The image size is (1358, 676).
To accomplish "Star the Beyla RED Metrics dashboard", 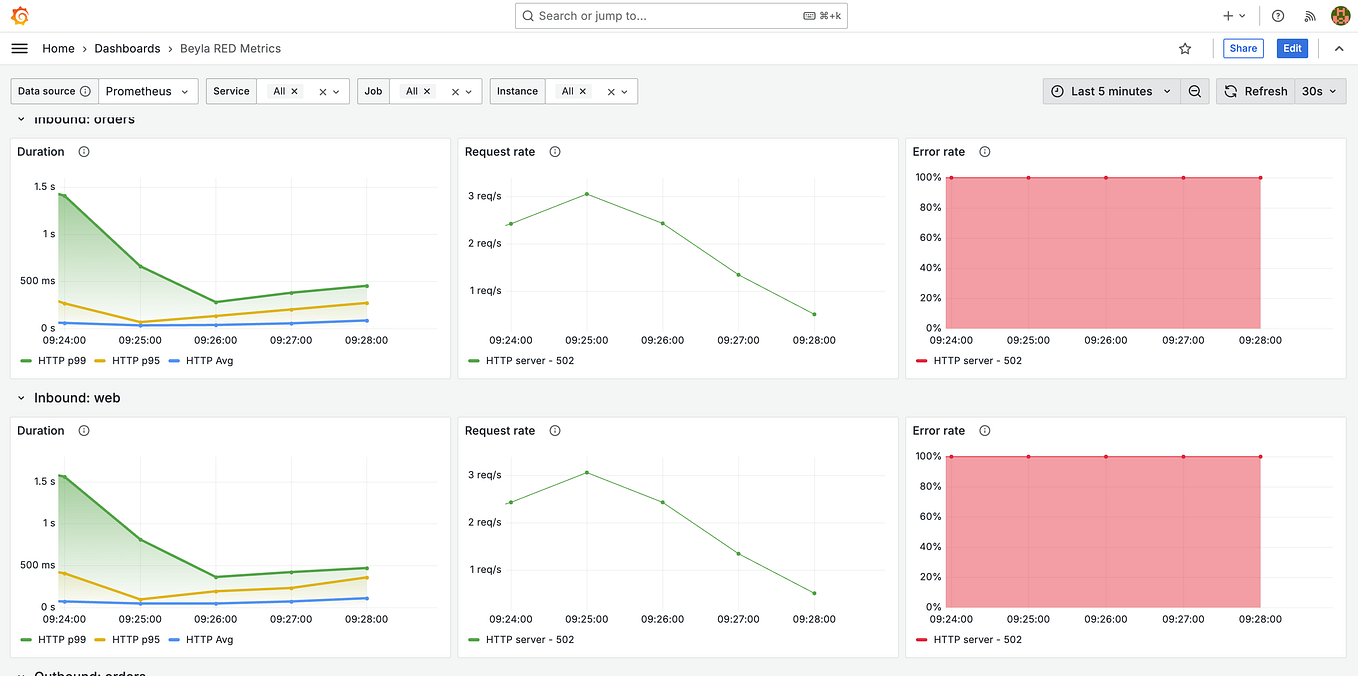I will coord(1185,48).
